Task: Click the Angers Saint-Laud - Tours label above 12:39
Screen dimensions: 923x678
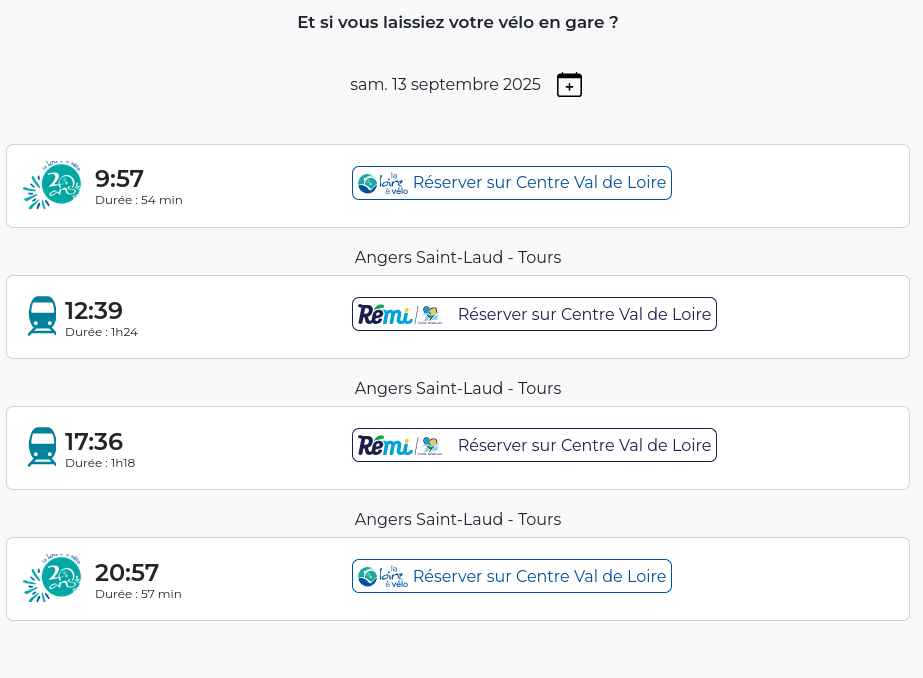Action: tap(458, 258)
